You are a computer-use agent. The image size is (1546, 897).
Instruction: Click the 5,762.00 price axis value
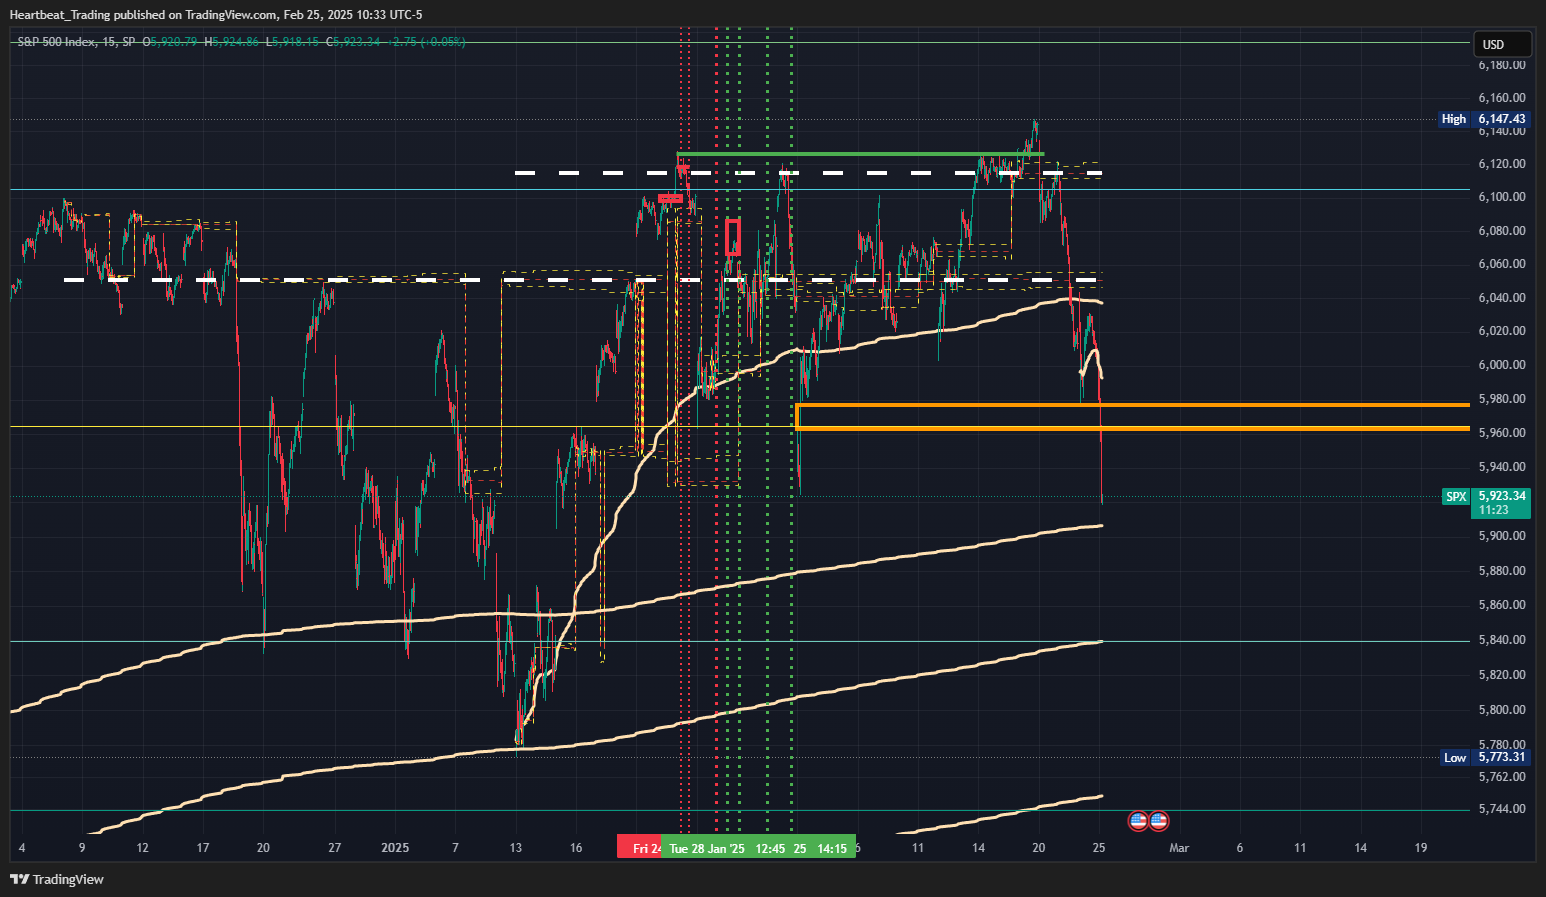tap(1502, 777)
